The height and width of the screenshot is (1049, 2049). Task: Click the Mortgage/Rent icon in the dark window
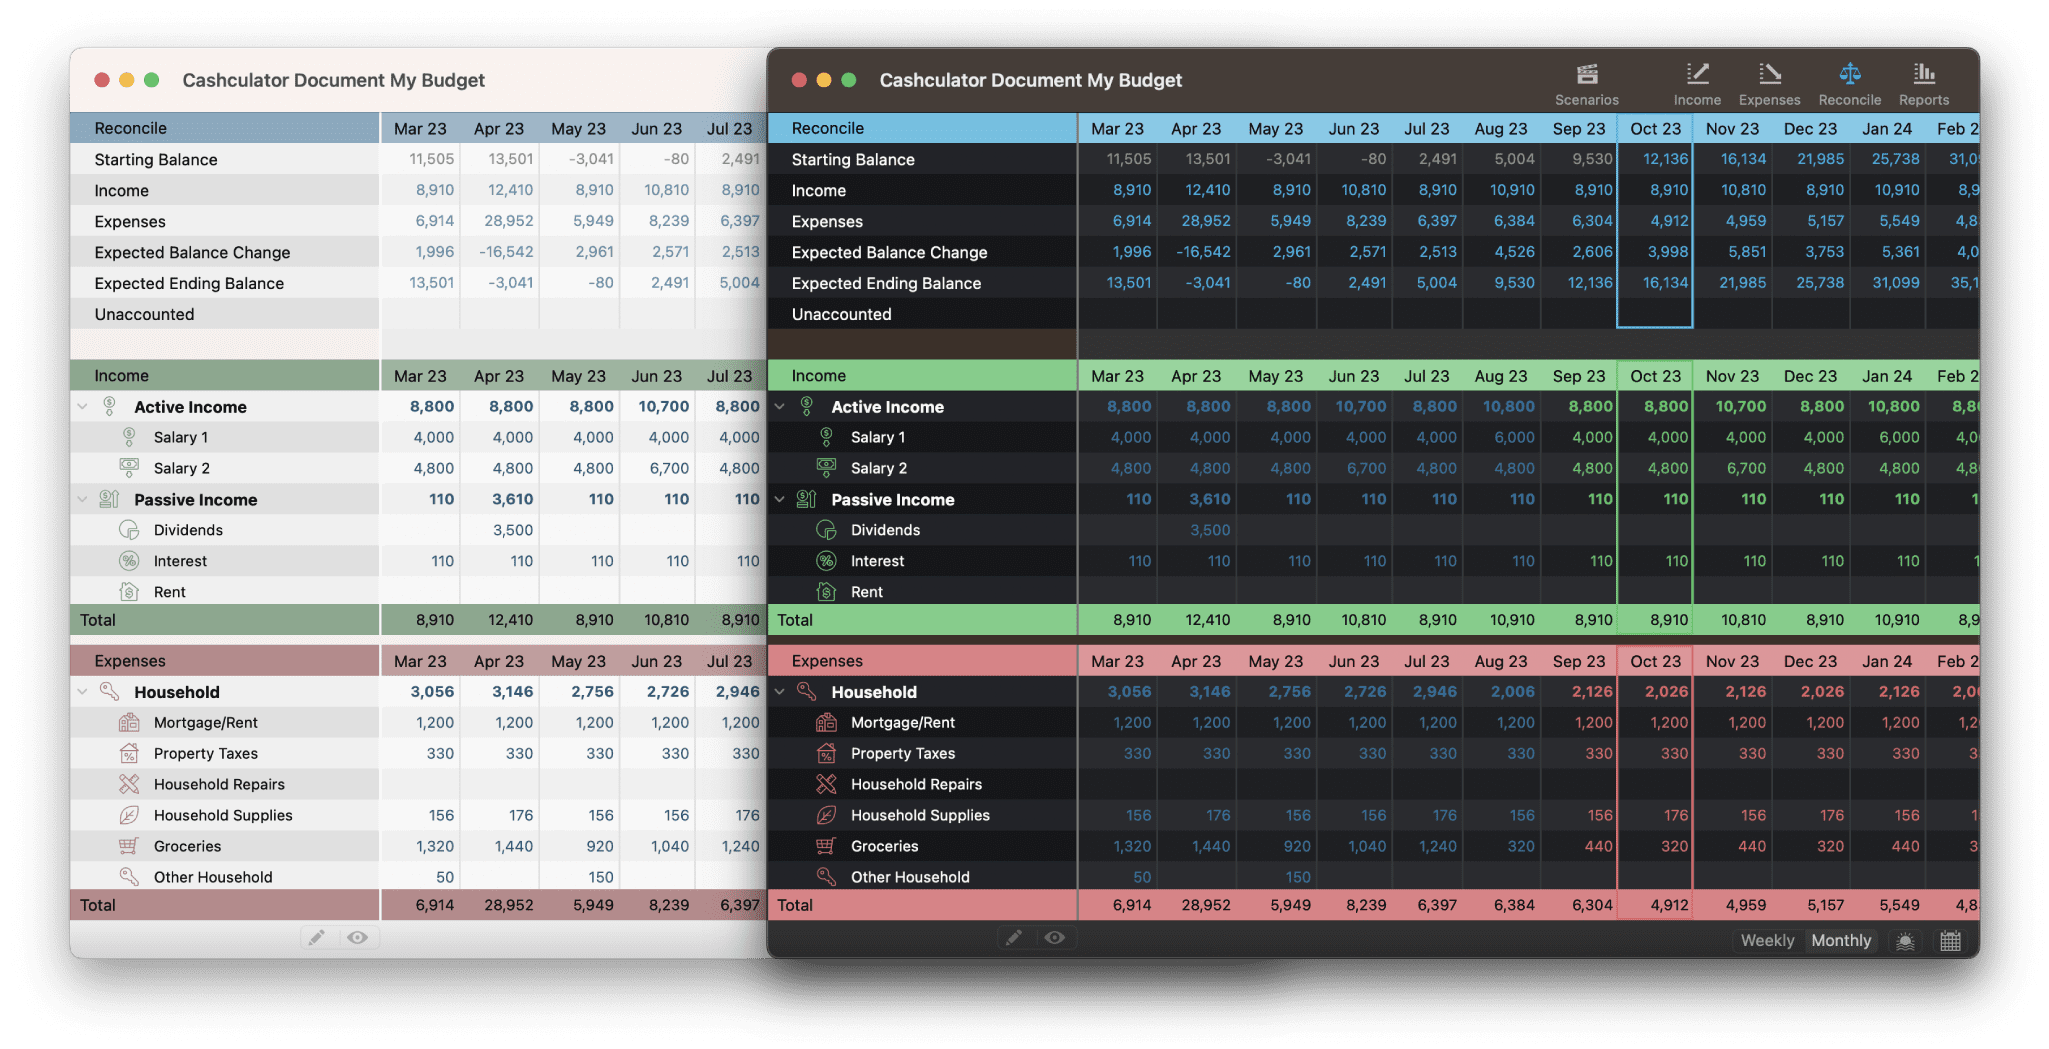826,722
